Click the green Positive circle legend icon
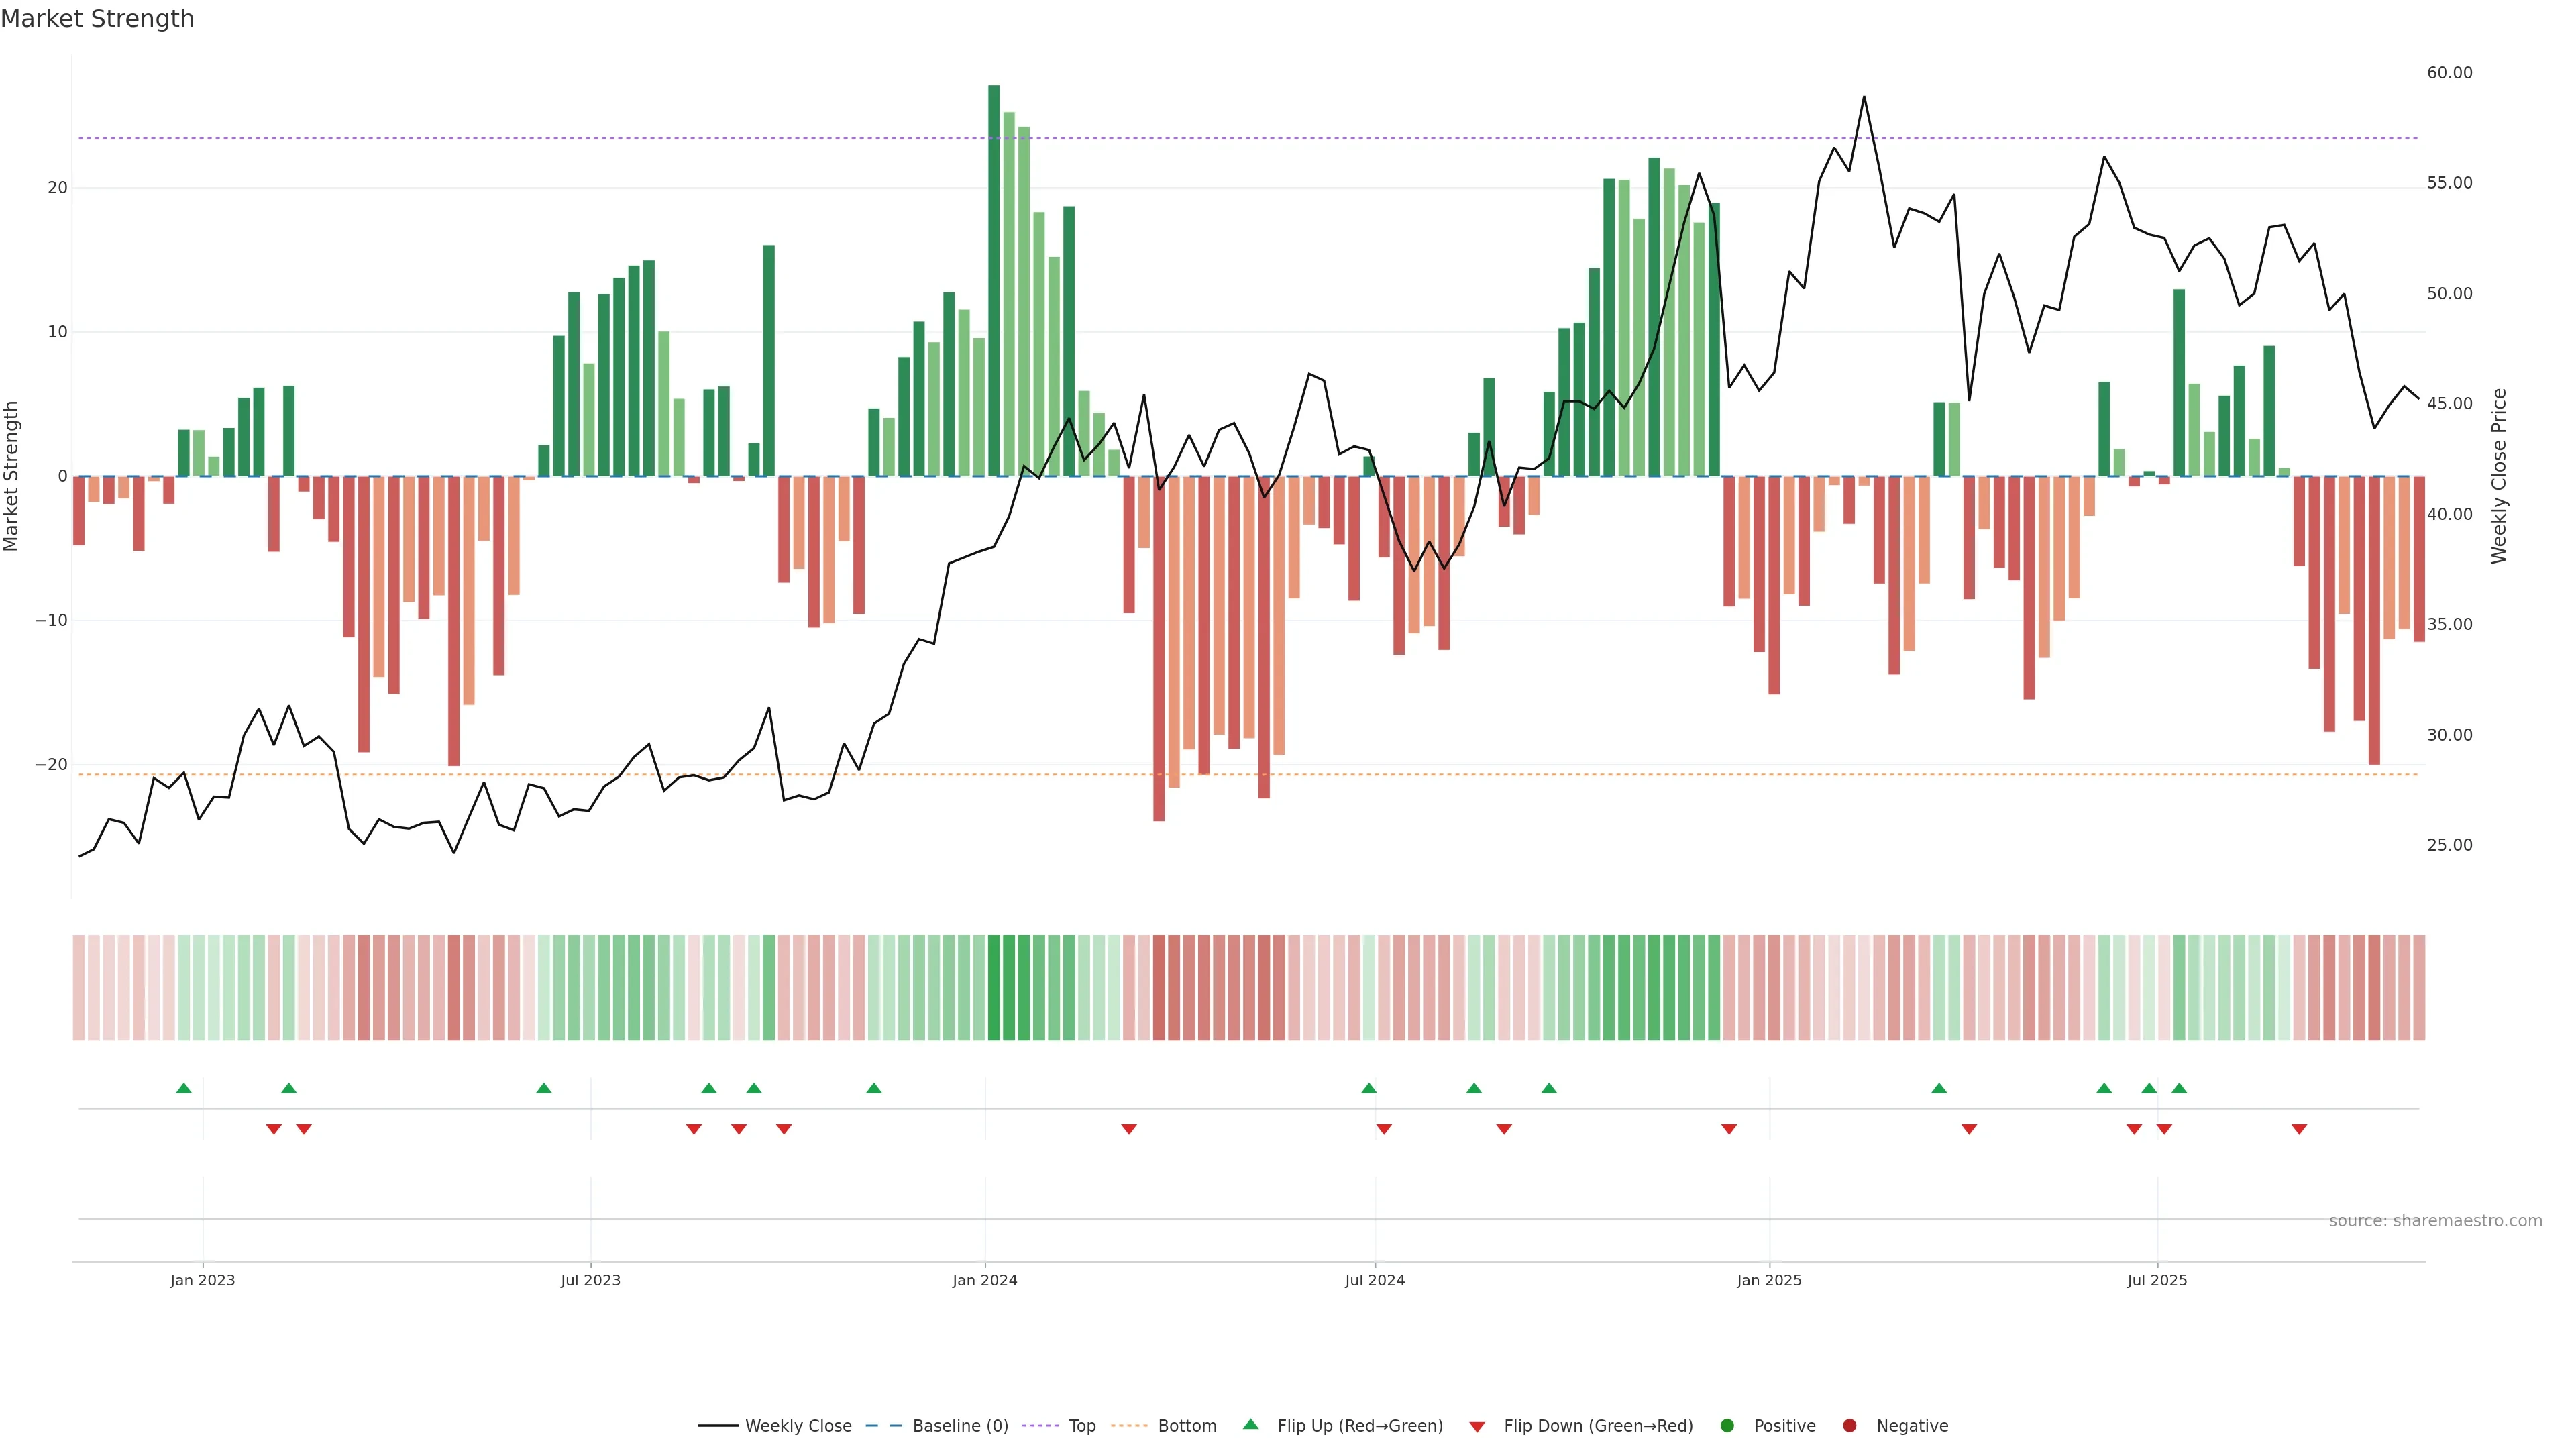Image resolution: width=2576 pixels, height=1449 pixels. (x=1726, y=1425)
